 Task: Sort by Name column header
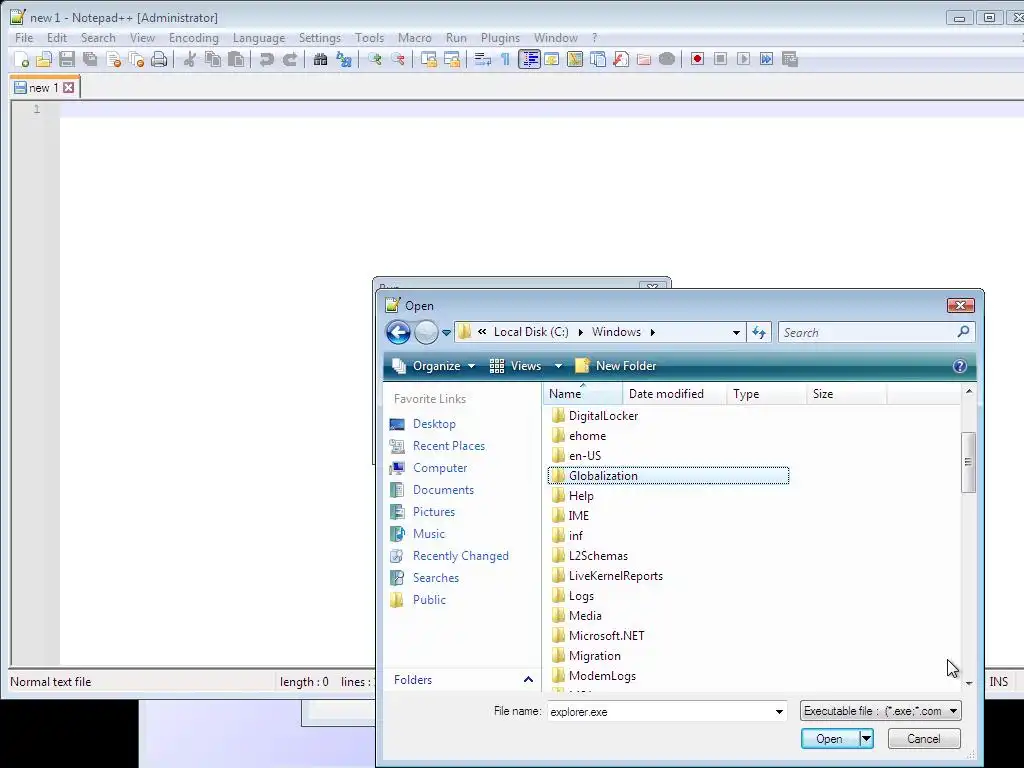[x=583, y=394]
